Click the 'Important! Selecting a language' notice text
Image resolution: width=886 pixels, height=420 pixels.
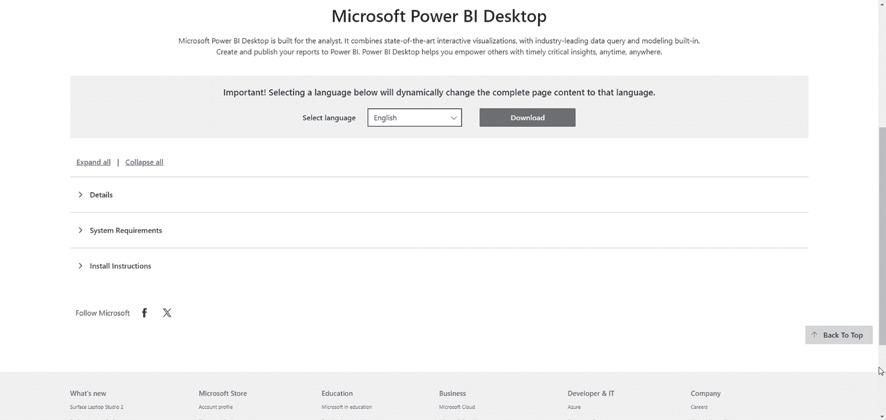tap(439, 93)
